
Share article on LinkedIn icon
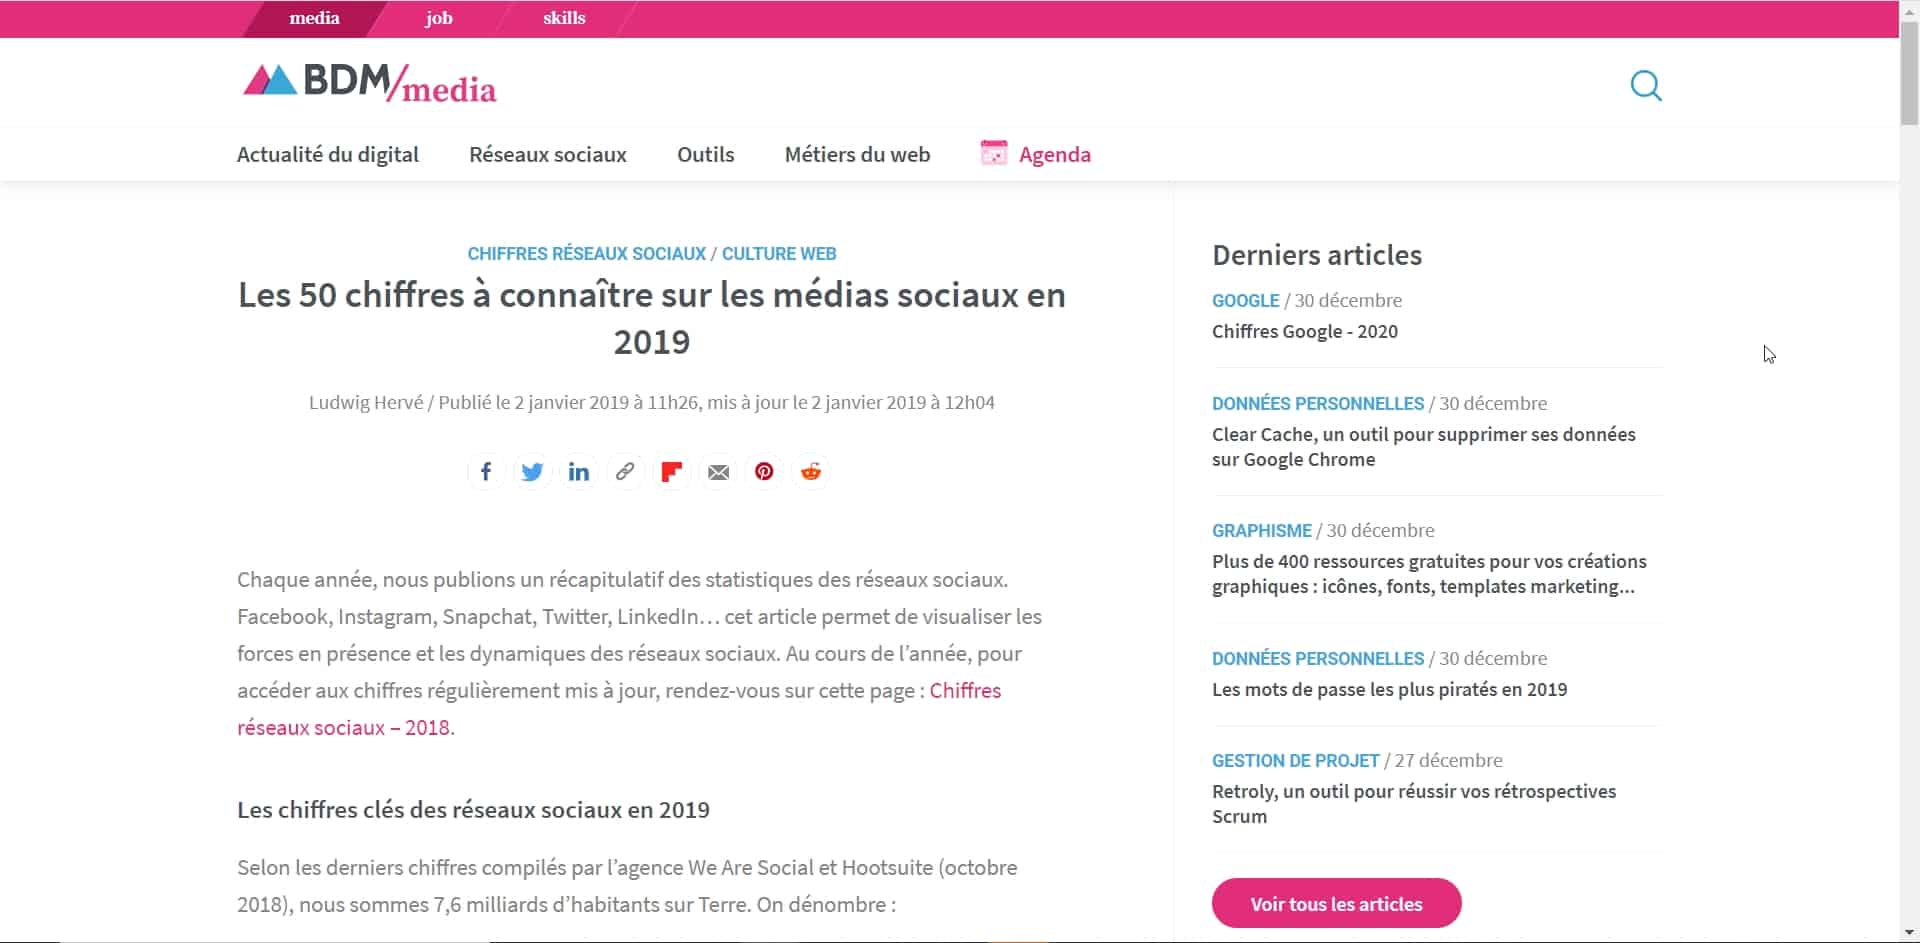[578, 472]
